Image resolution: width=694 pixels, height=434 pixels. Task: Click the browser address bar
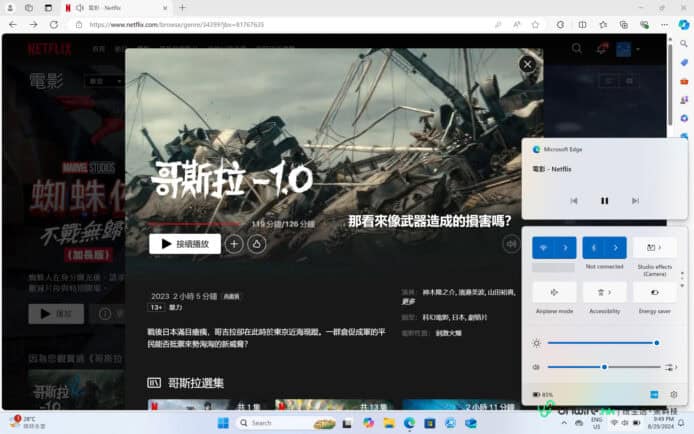(280, 24)
